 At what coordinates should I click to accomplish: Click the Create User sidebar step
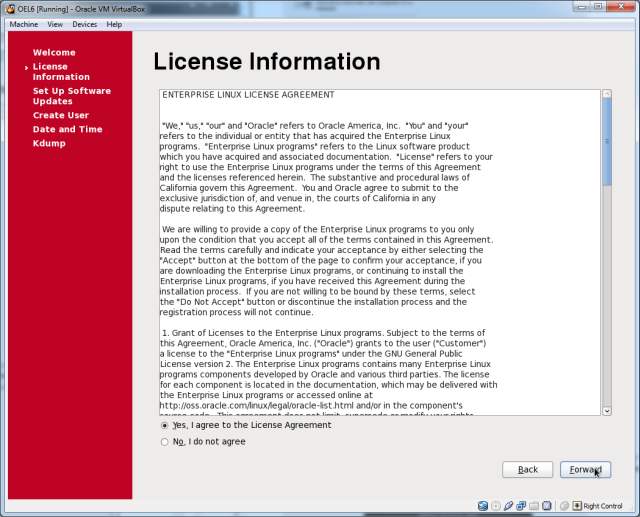[61, 115]
